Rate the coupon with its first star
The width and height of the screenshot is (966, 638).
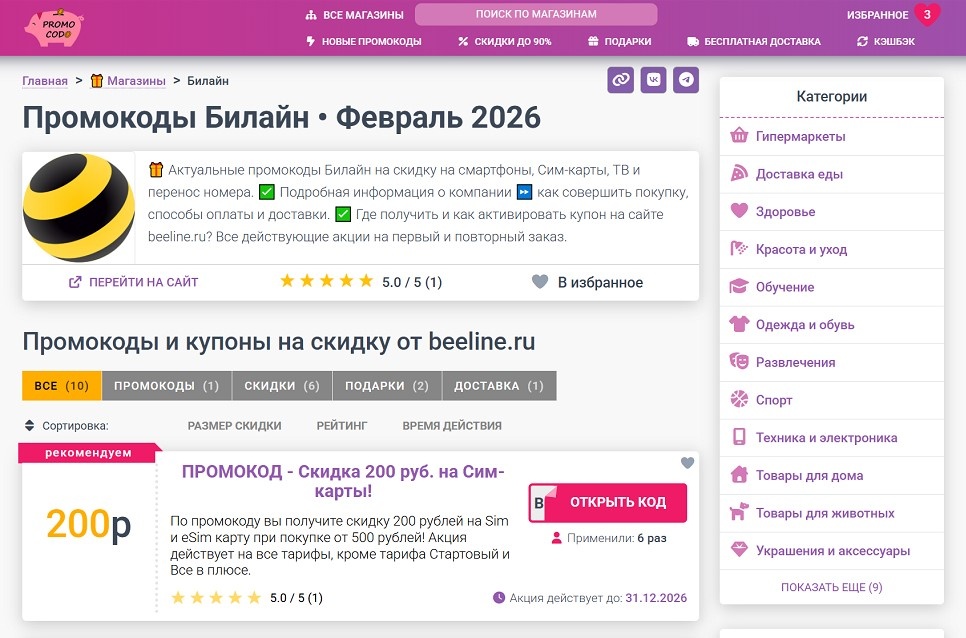[178, 597]
